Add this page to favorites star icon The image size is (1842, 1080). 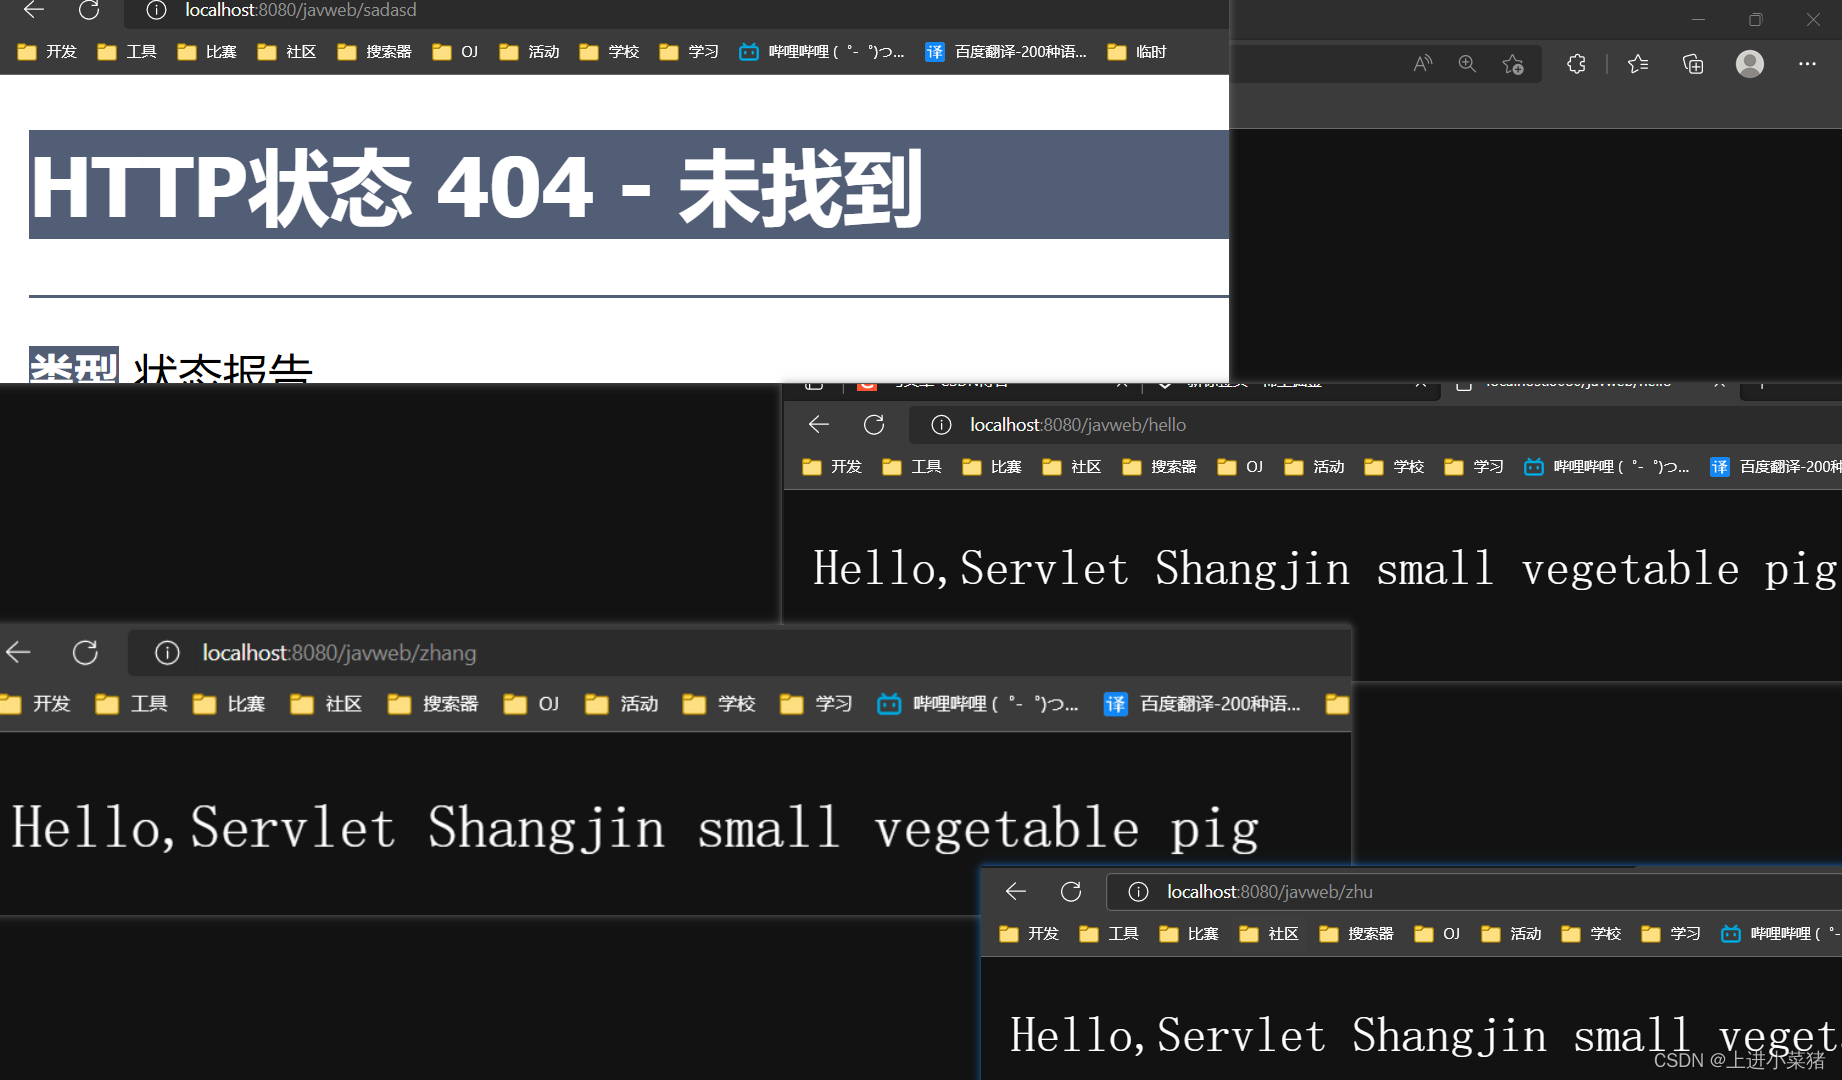[1513, 64]
